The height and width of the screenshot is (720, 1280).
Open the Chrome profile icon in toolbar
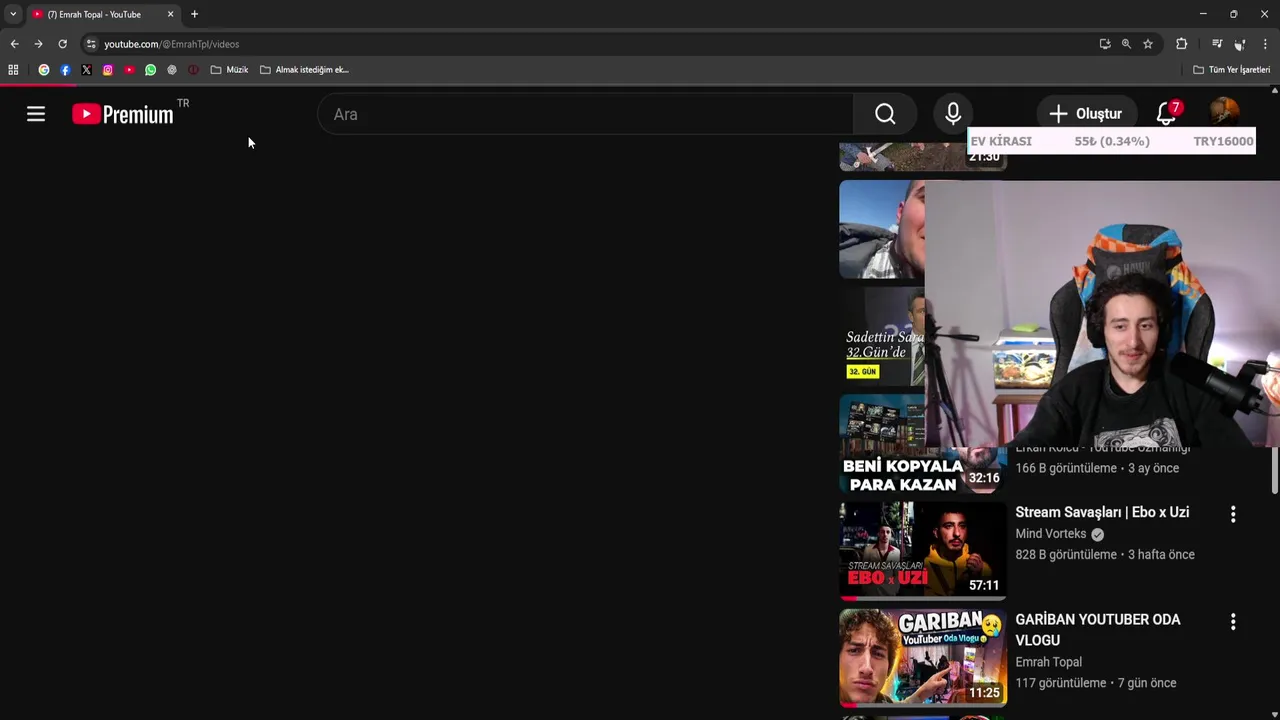click(1240, 44)
